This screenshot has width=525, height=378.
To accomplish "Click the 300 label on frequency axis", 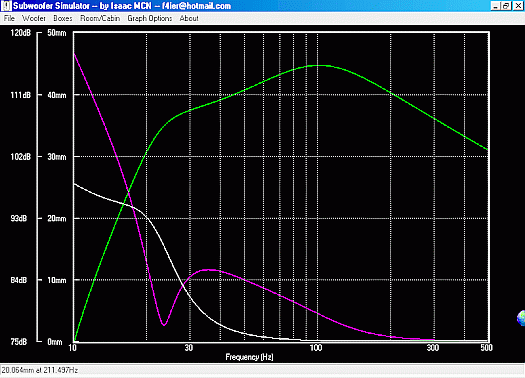I will (x=433, y=348).
